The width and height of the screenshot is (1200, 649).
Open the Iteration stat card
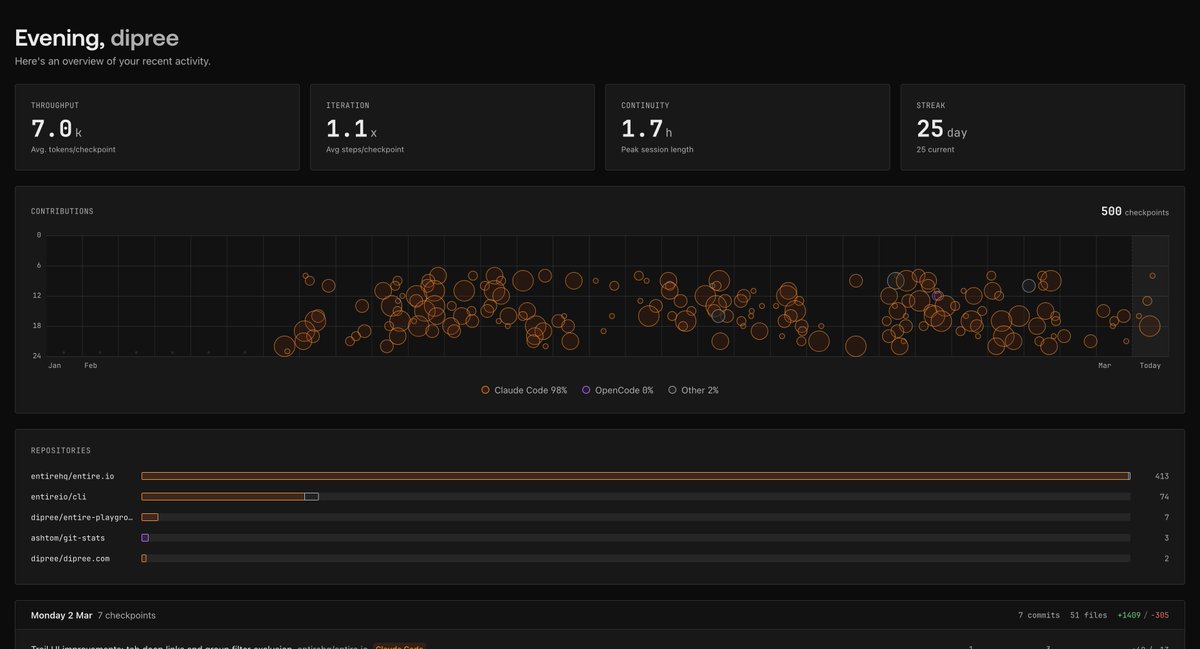pyautogui.click(x=452, y=127)
